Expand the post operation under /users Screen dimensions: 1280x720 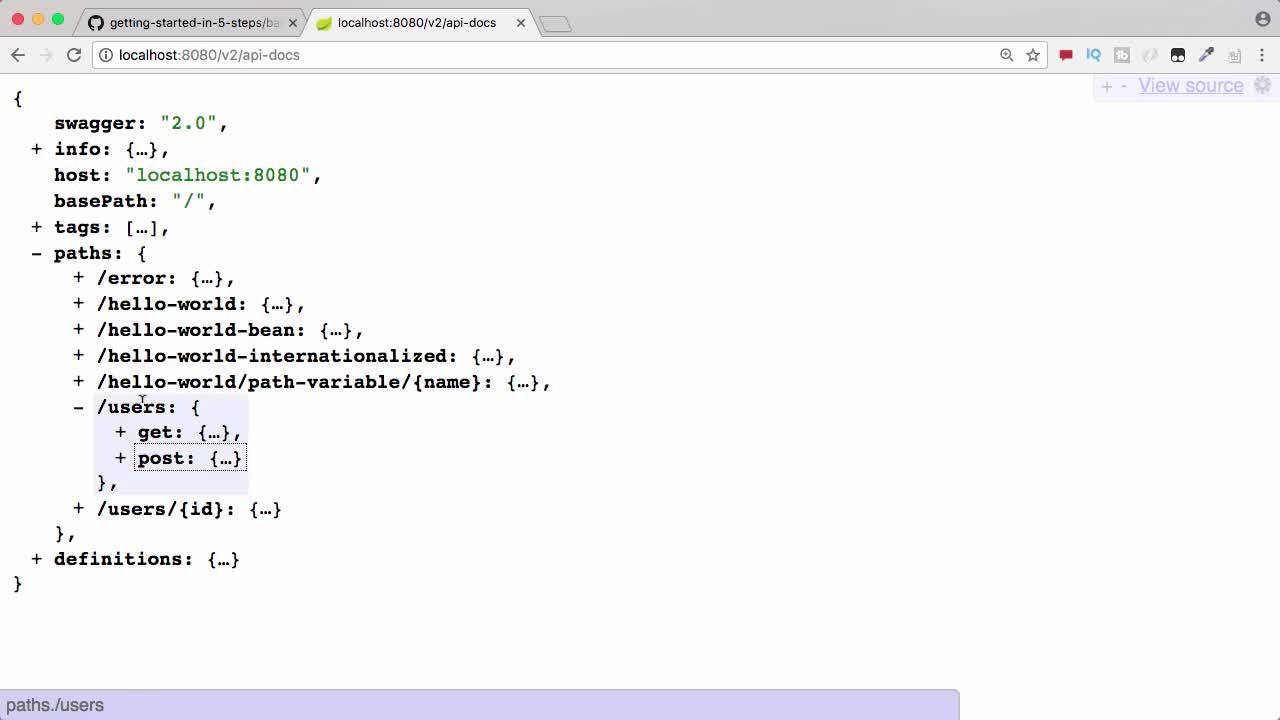point(120,458)
